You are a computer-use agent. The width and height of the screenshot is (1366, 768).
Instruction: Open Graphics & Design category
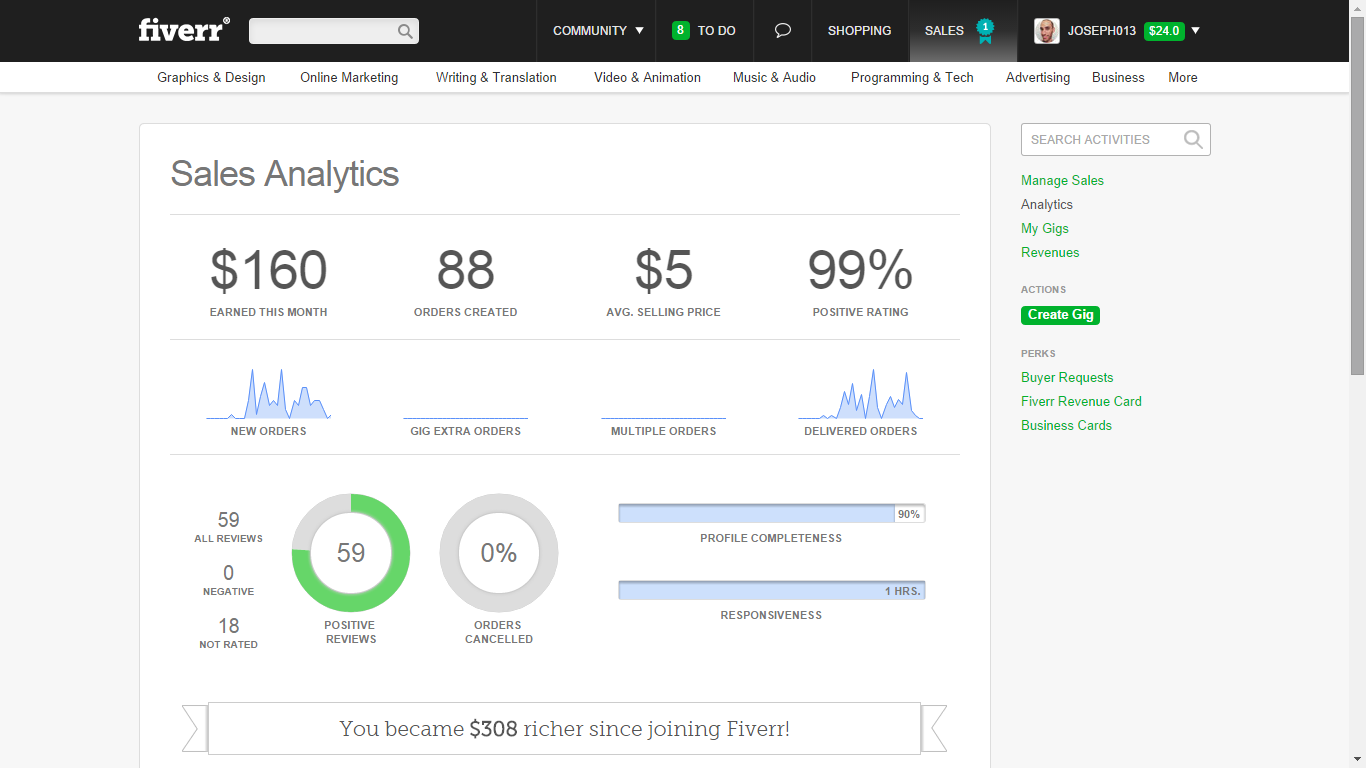coord(211,77)
